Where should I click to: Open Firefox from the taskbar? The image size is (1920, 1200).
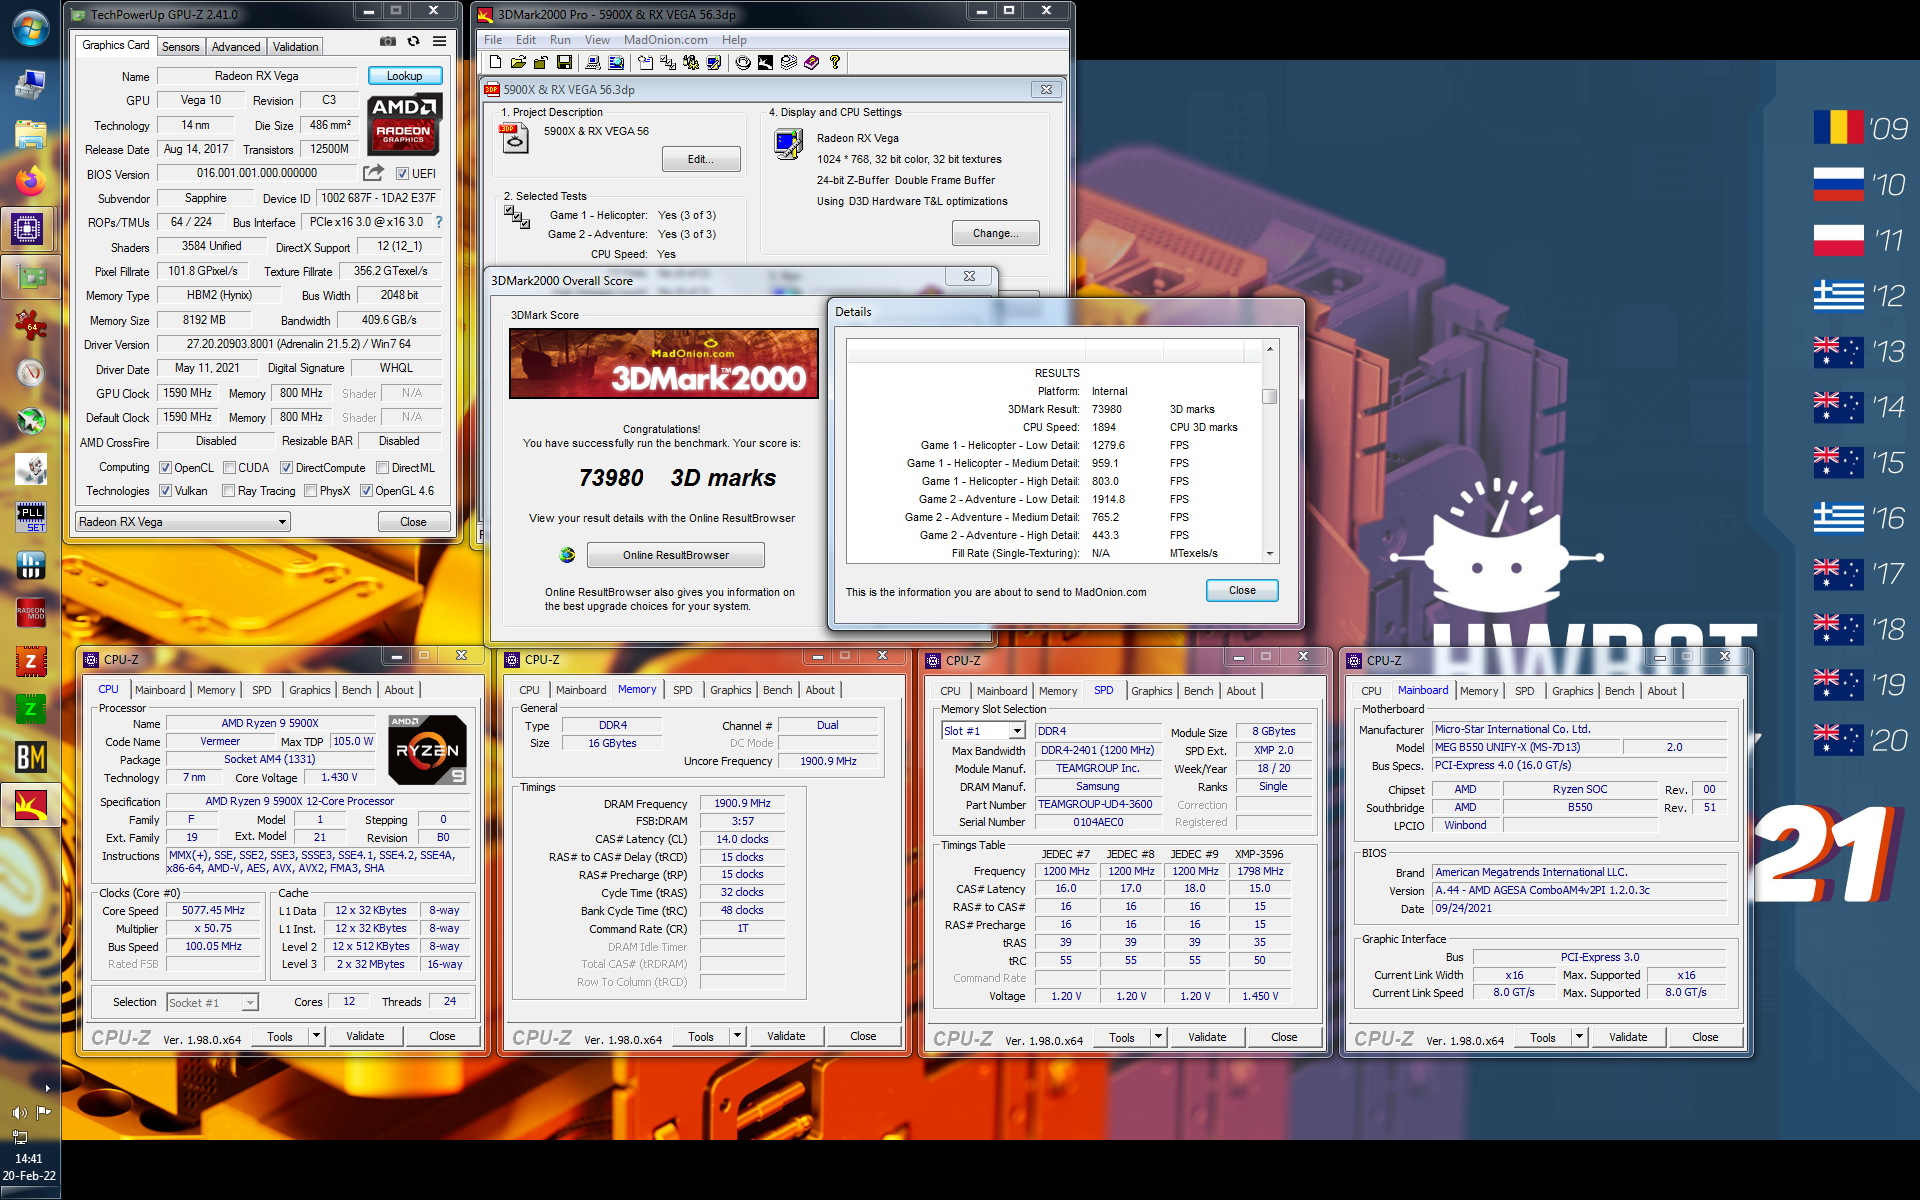(x=30, y=181)
